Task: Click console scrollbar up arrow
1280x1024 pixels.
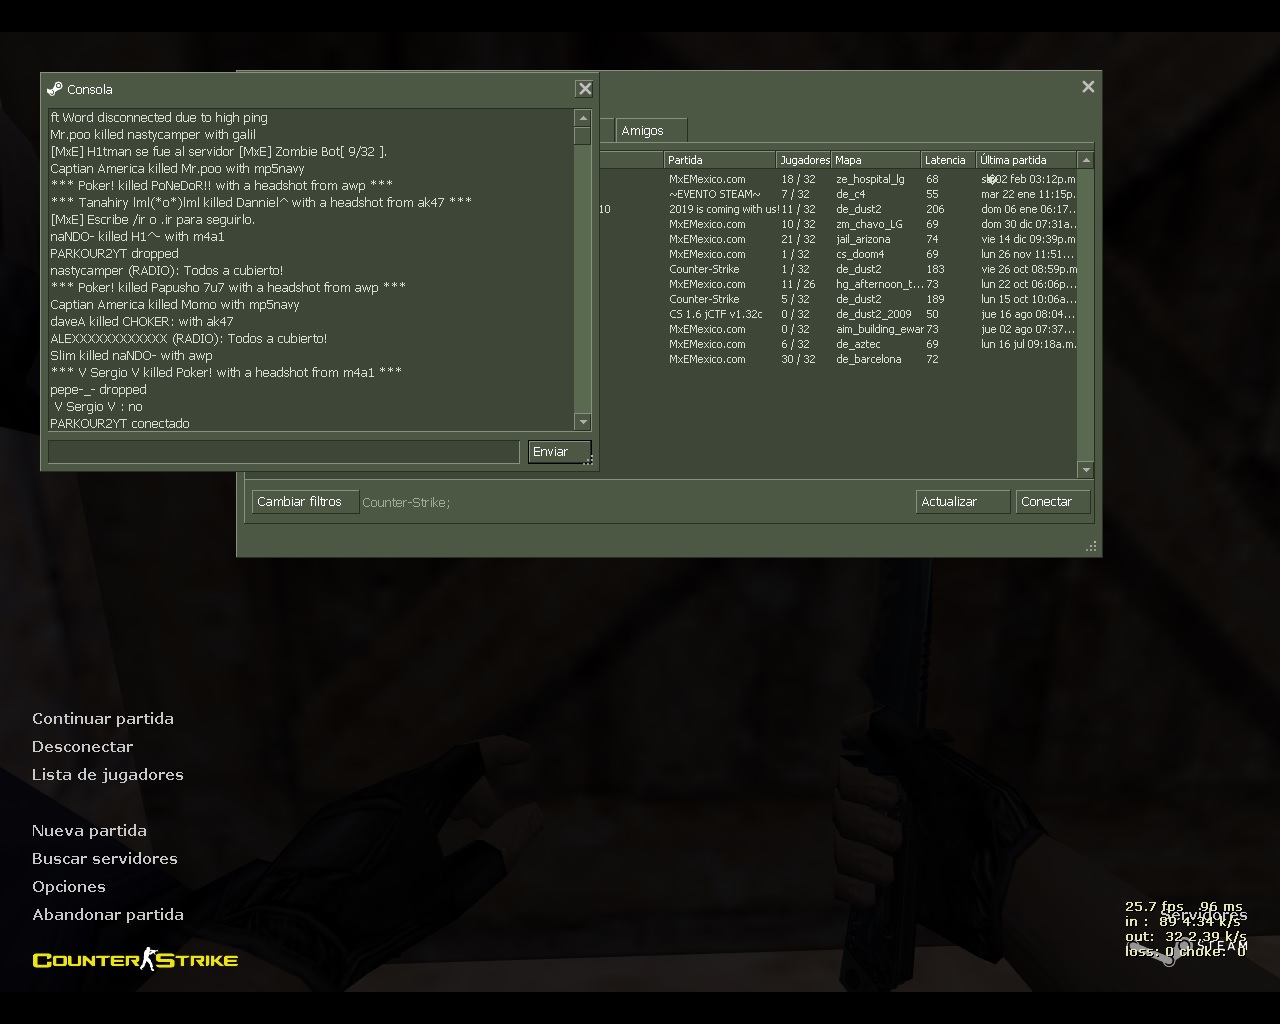Action: click(583, 118)
